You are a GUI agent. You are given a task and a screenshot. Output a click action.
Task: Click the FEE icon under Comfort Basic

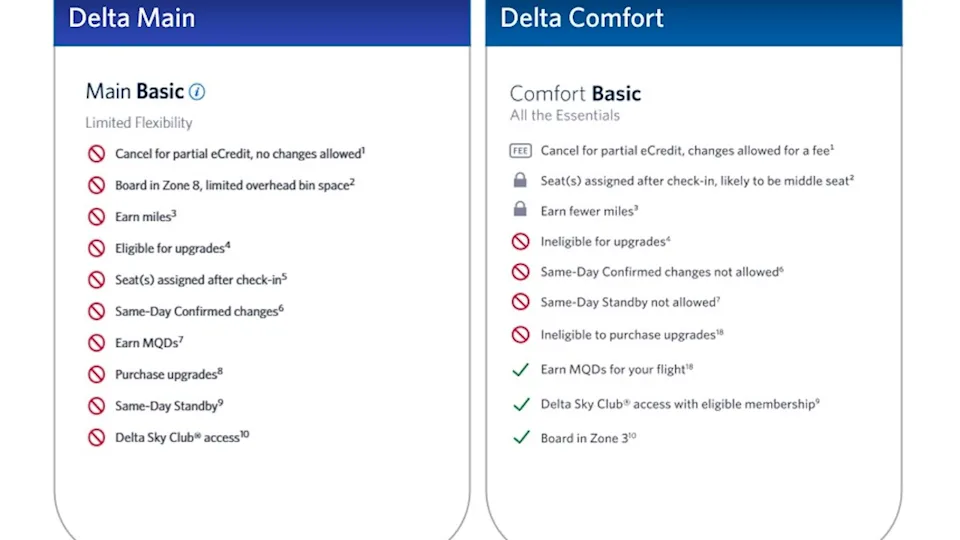pos(520,150)
